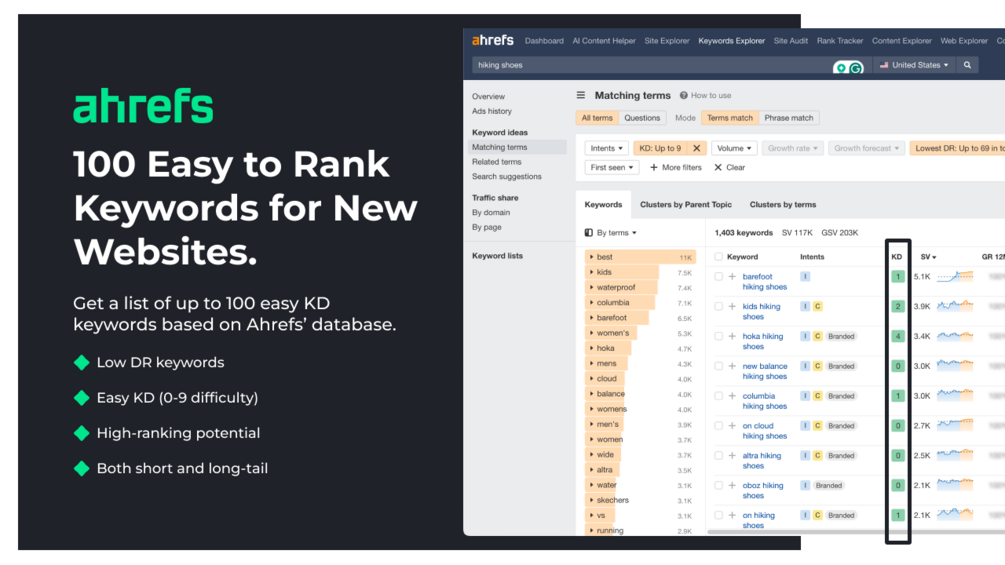Click the plus icon for new balance hiking shoes
The image size is (1005, 565).
pos(732,366)
